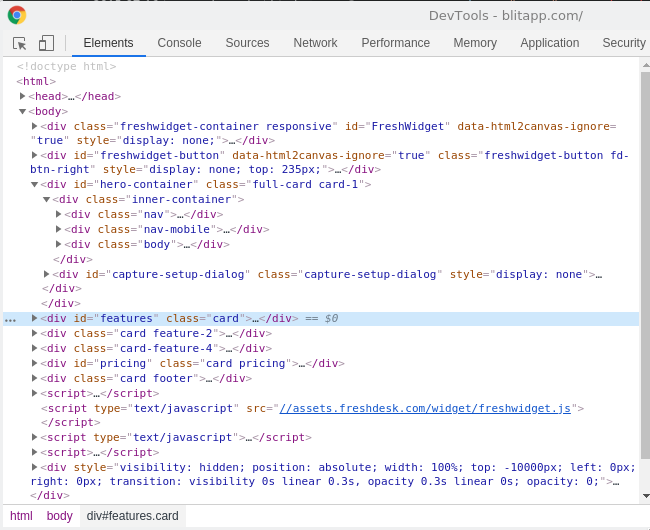
Task: Click the Chrome logo icon in title bar
Action: (17, 15)
